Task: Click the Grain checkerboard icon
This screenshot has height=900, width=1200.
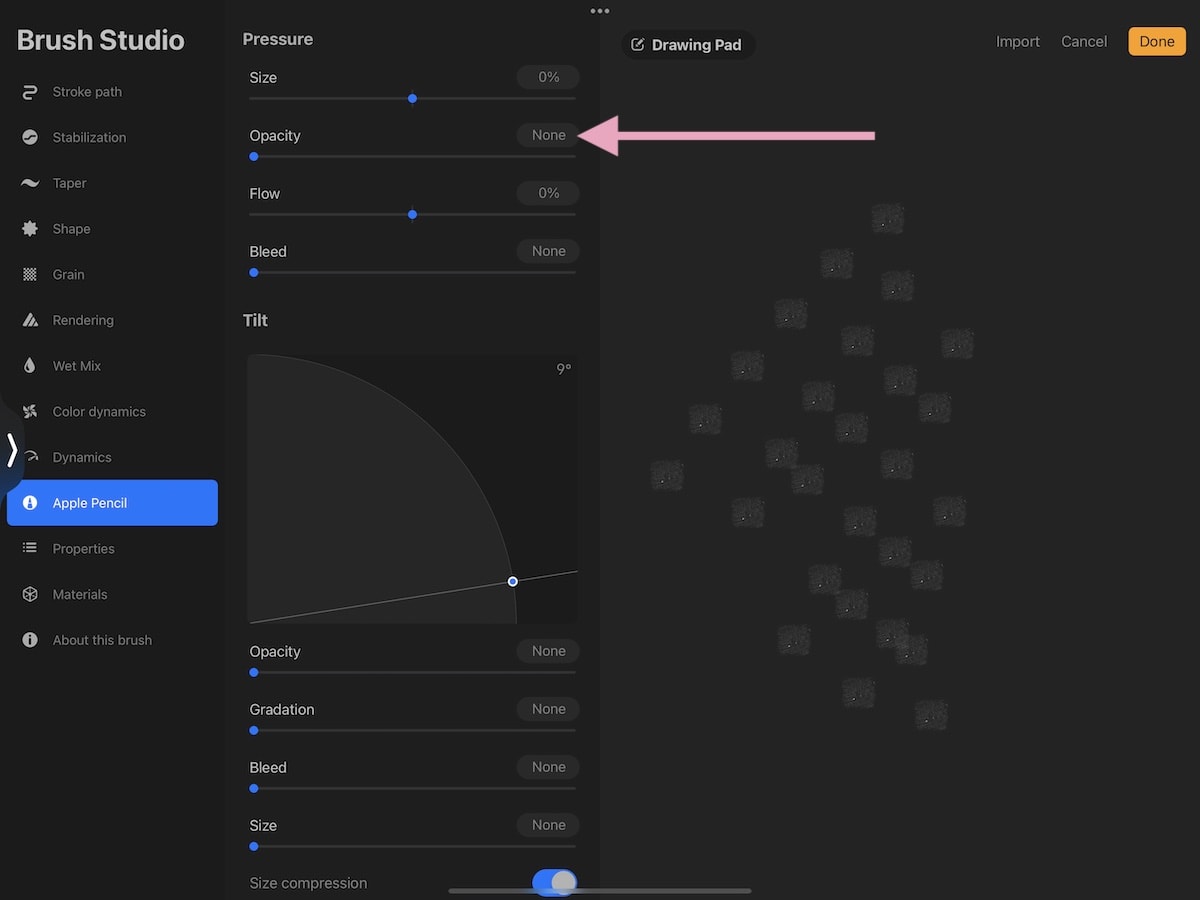Action: pos(30,274)
